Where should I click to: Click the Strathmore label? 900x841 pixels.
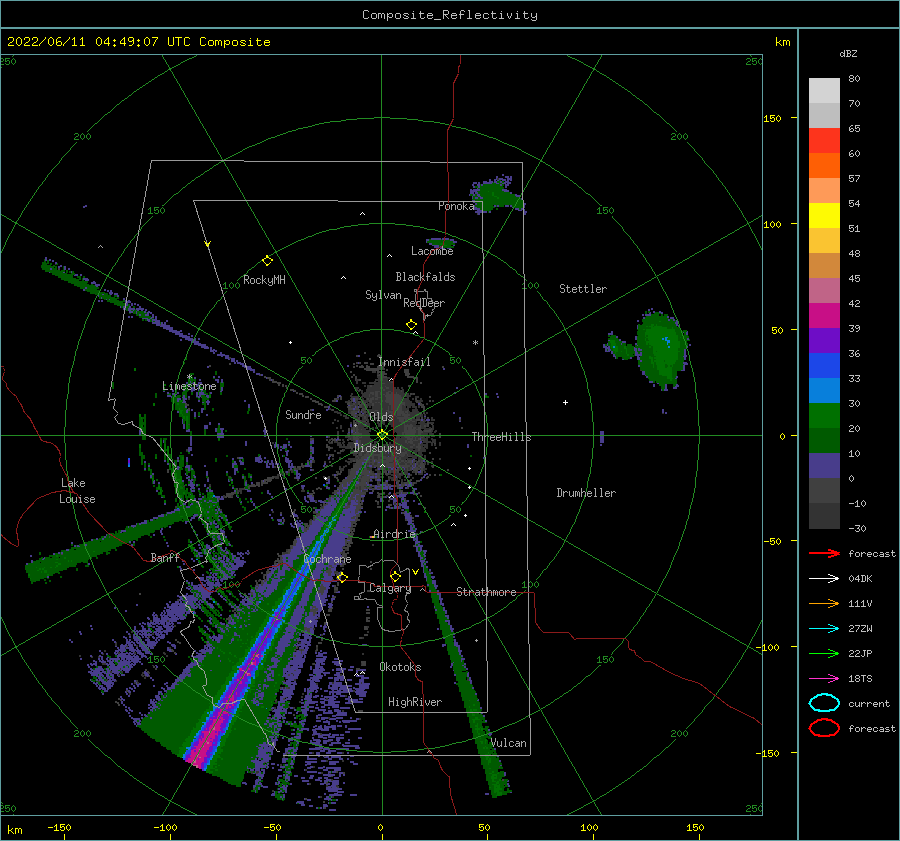[x=486, y=592]
